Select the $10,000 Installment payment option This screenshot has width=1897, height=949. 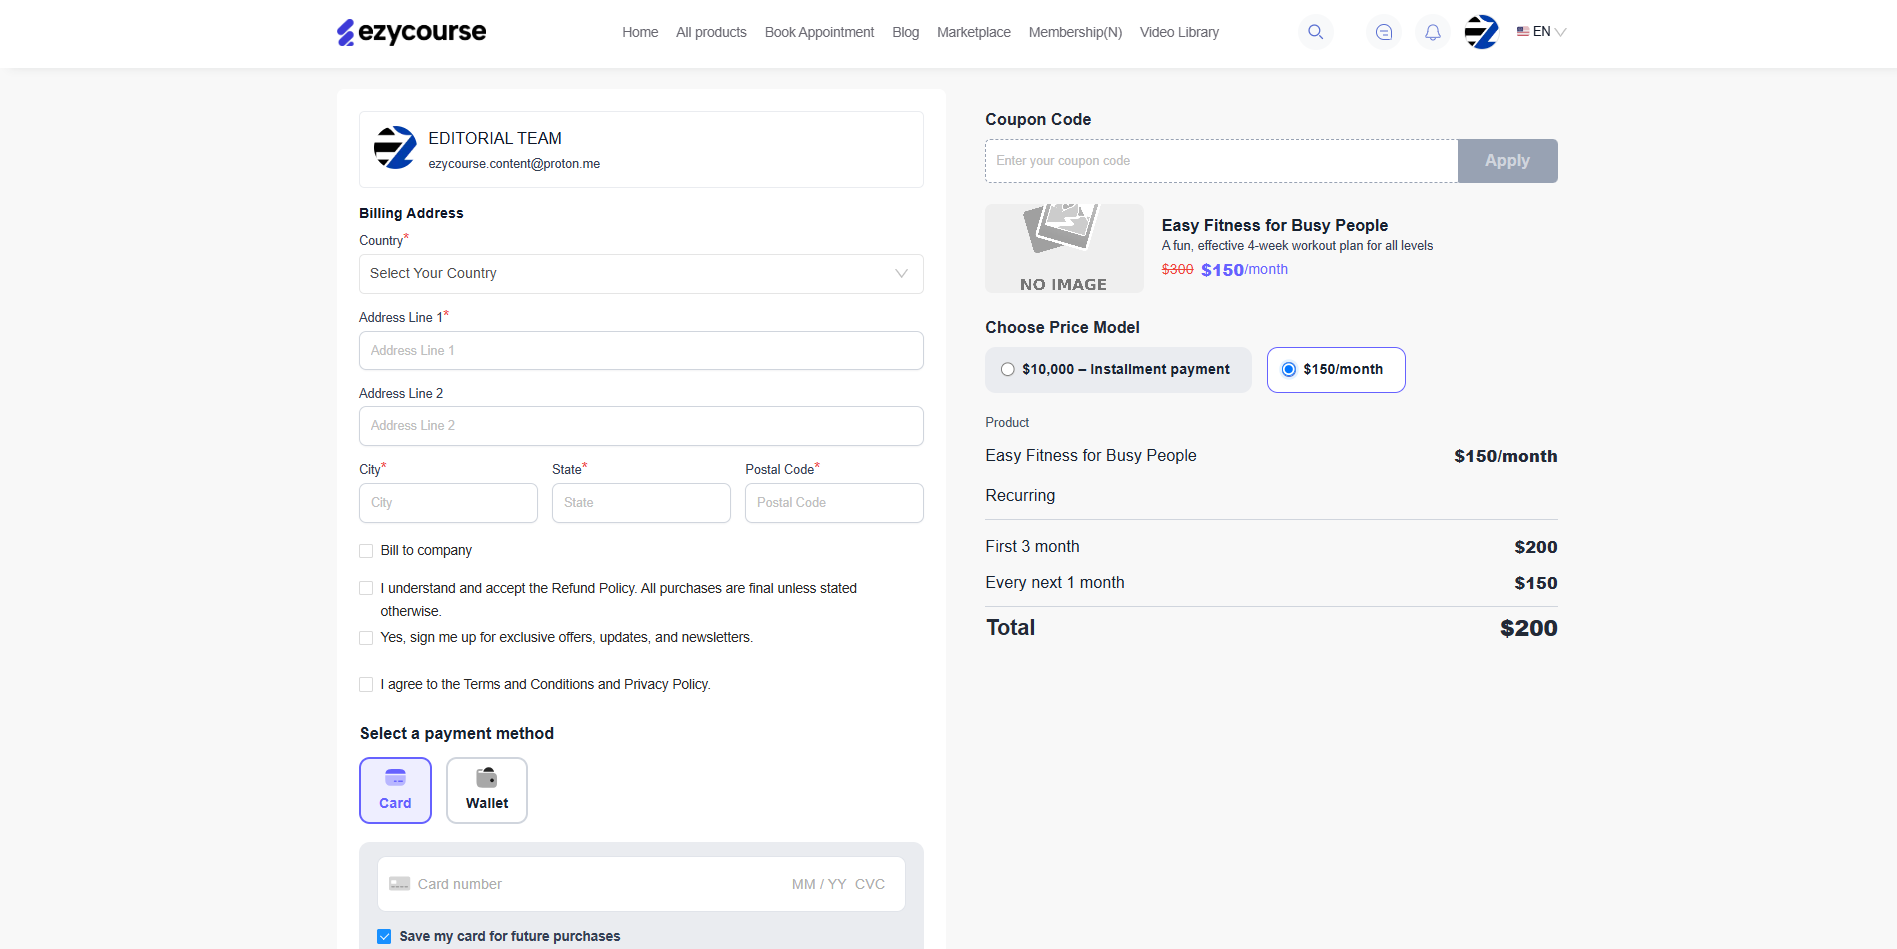1118,370
